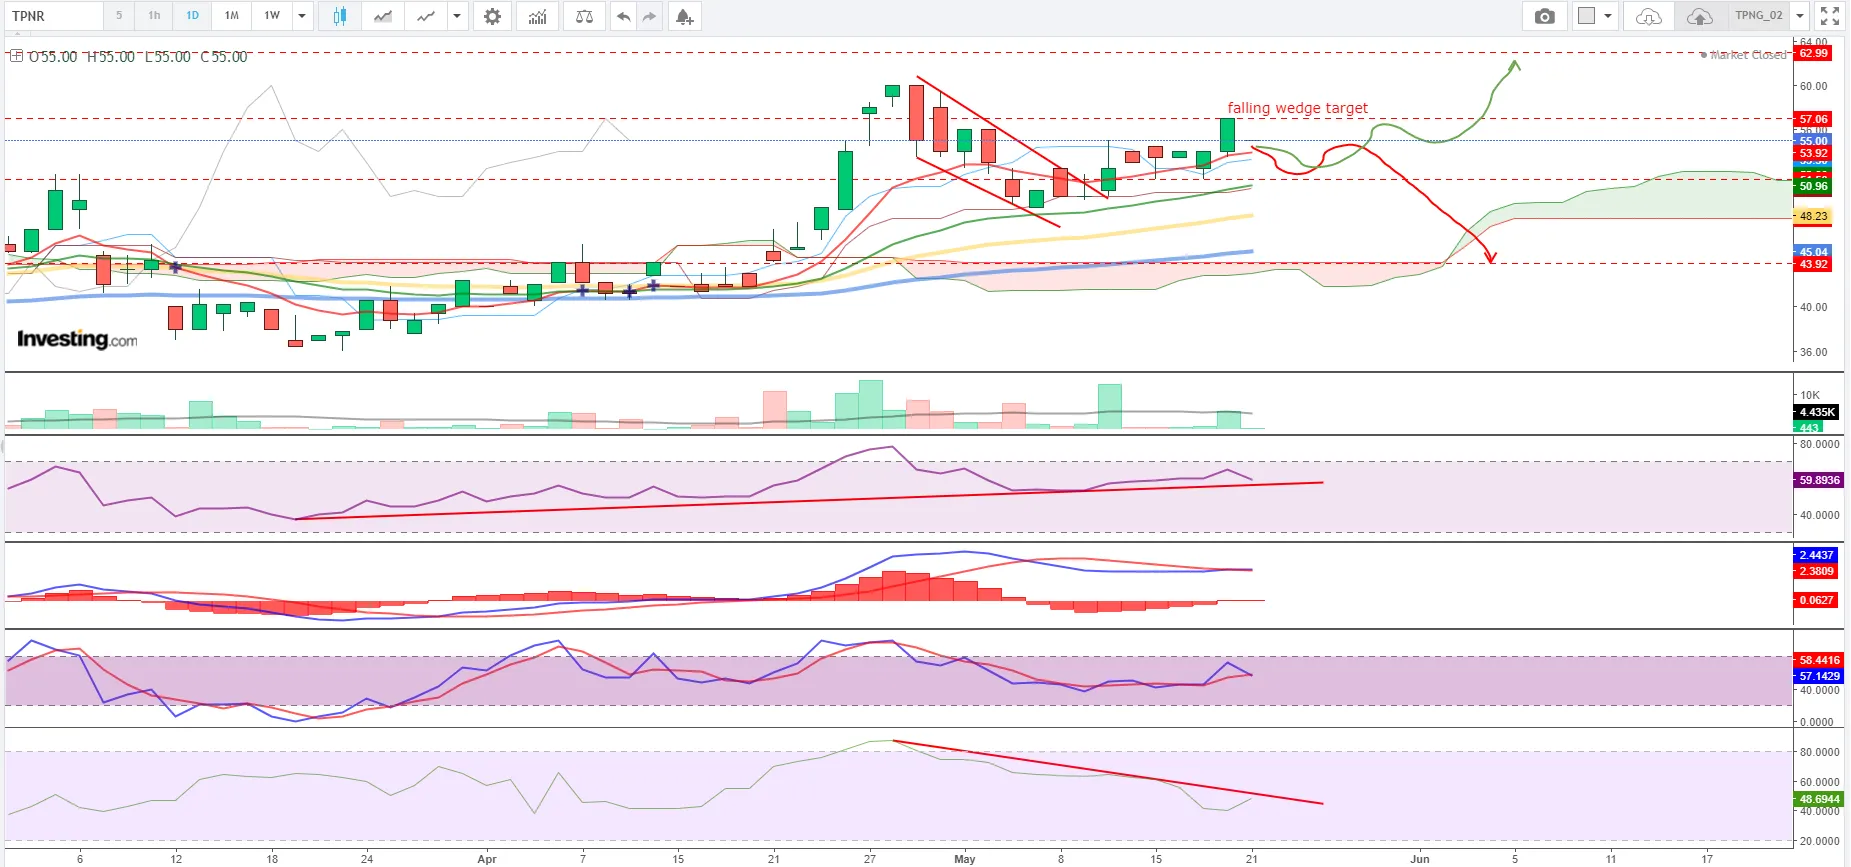
Task: Expand the TPNG_02 layout dropdown
Action: point(1800,16)
